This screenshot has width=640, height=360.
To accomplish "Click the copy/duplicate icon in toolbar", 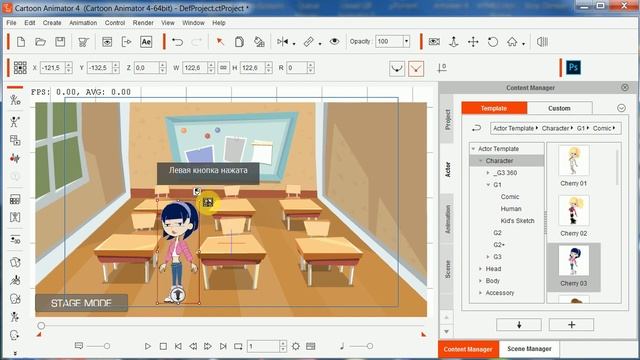I will tap(239, 42).
